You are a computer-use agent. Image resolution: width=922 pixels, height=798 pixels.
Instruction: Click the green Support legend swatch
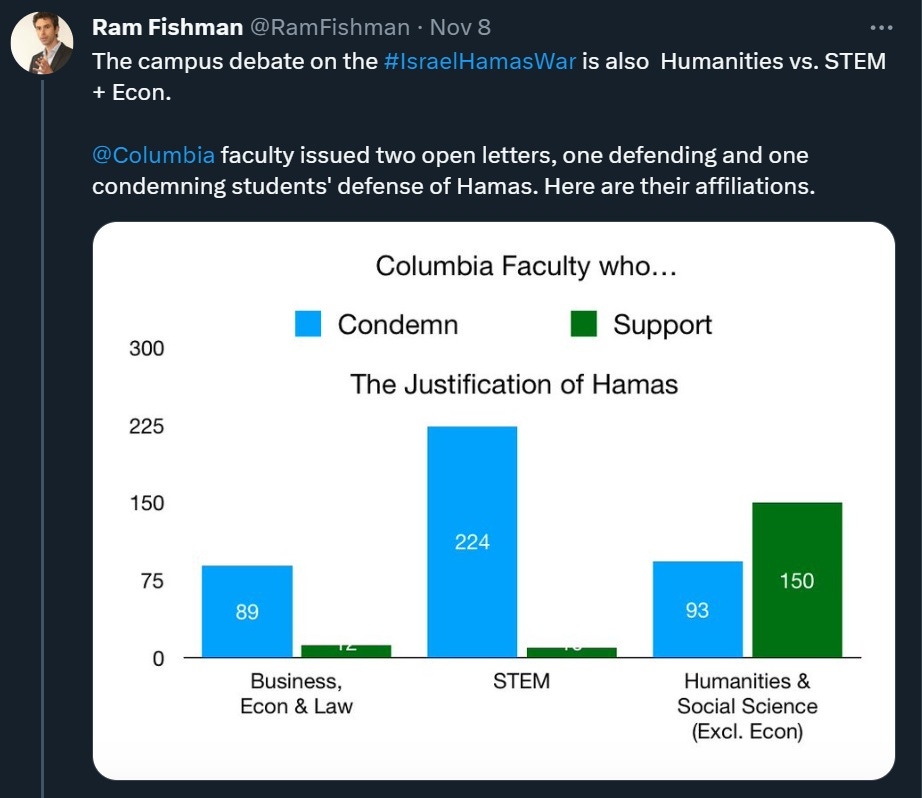coord(584,324)
